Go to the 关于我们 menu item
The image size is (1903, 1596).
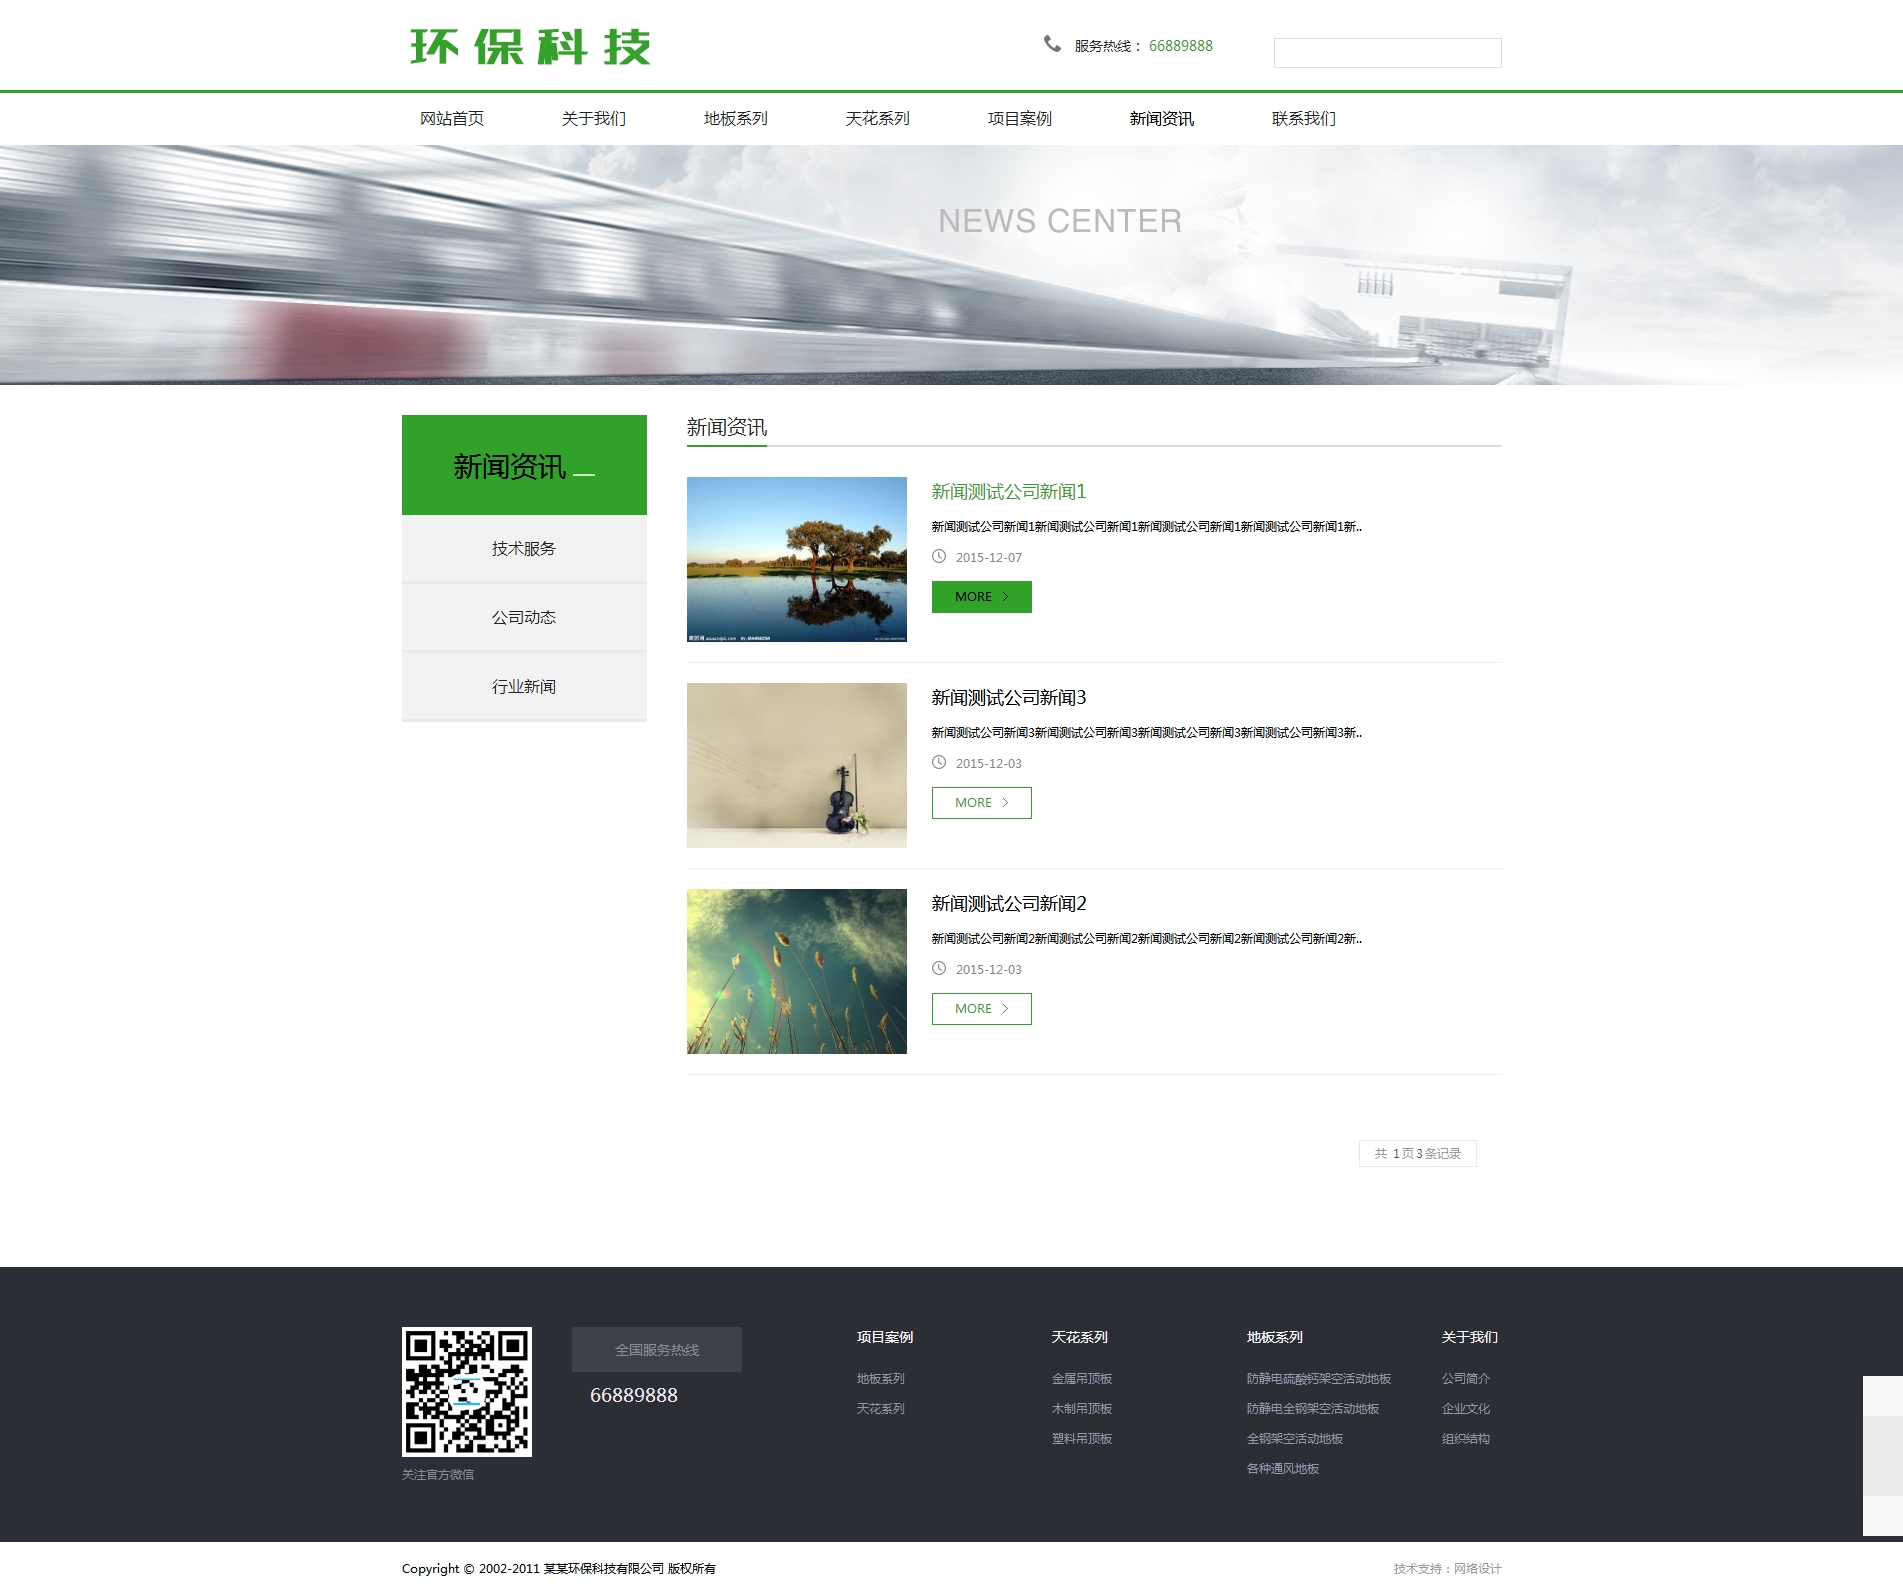pyautogui.click(x=594, y=119)
